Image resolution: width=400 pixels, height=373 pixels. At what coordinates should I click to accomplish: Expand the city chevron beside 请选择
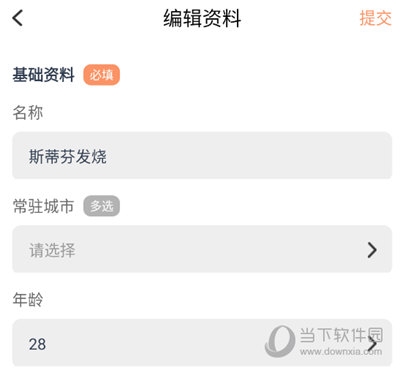click(372, 250)
